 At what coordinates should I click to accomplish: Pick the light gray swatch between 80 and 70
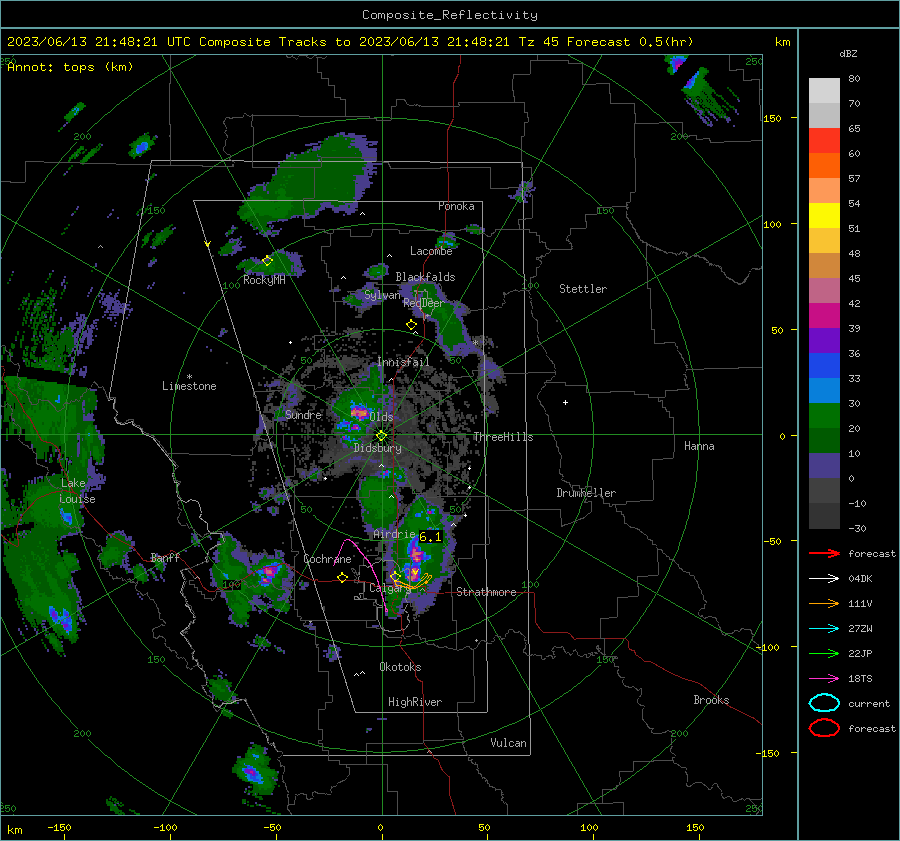click(x=824, y=91)
